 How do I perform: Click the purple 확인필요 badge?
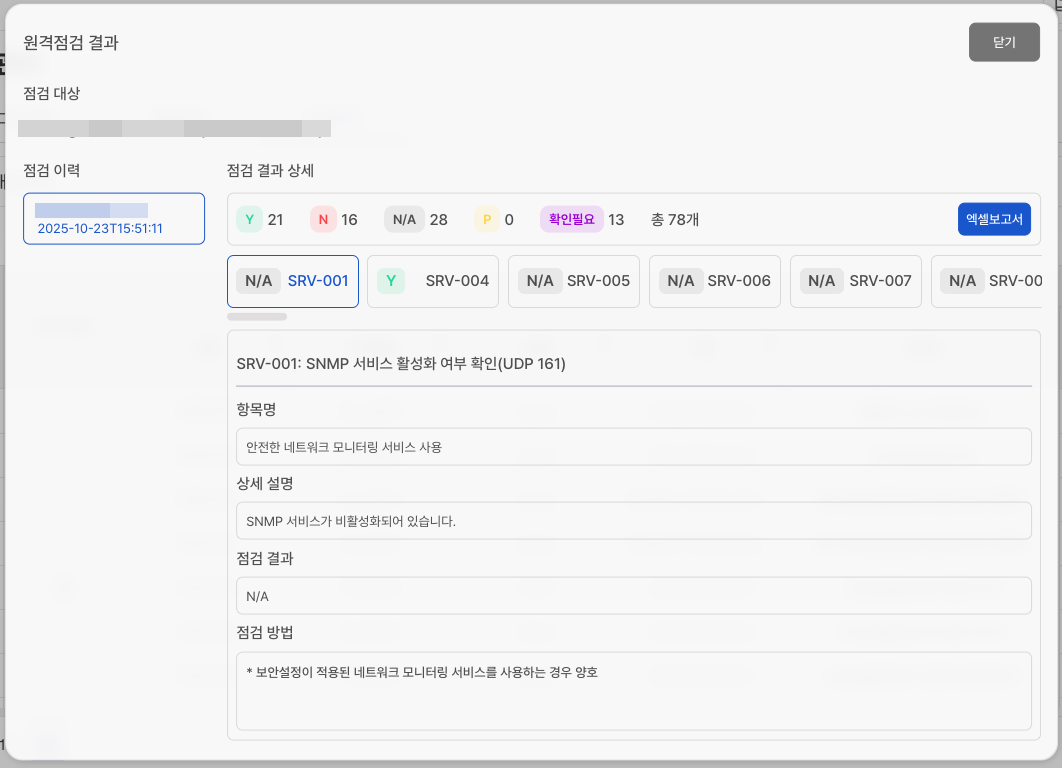pos(572,219)
